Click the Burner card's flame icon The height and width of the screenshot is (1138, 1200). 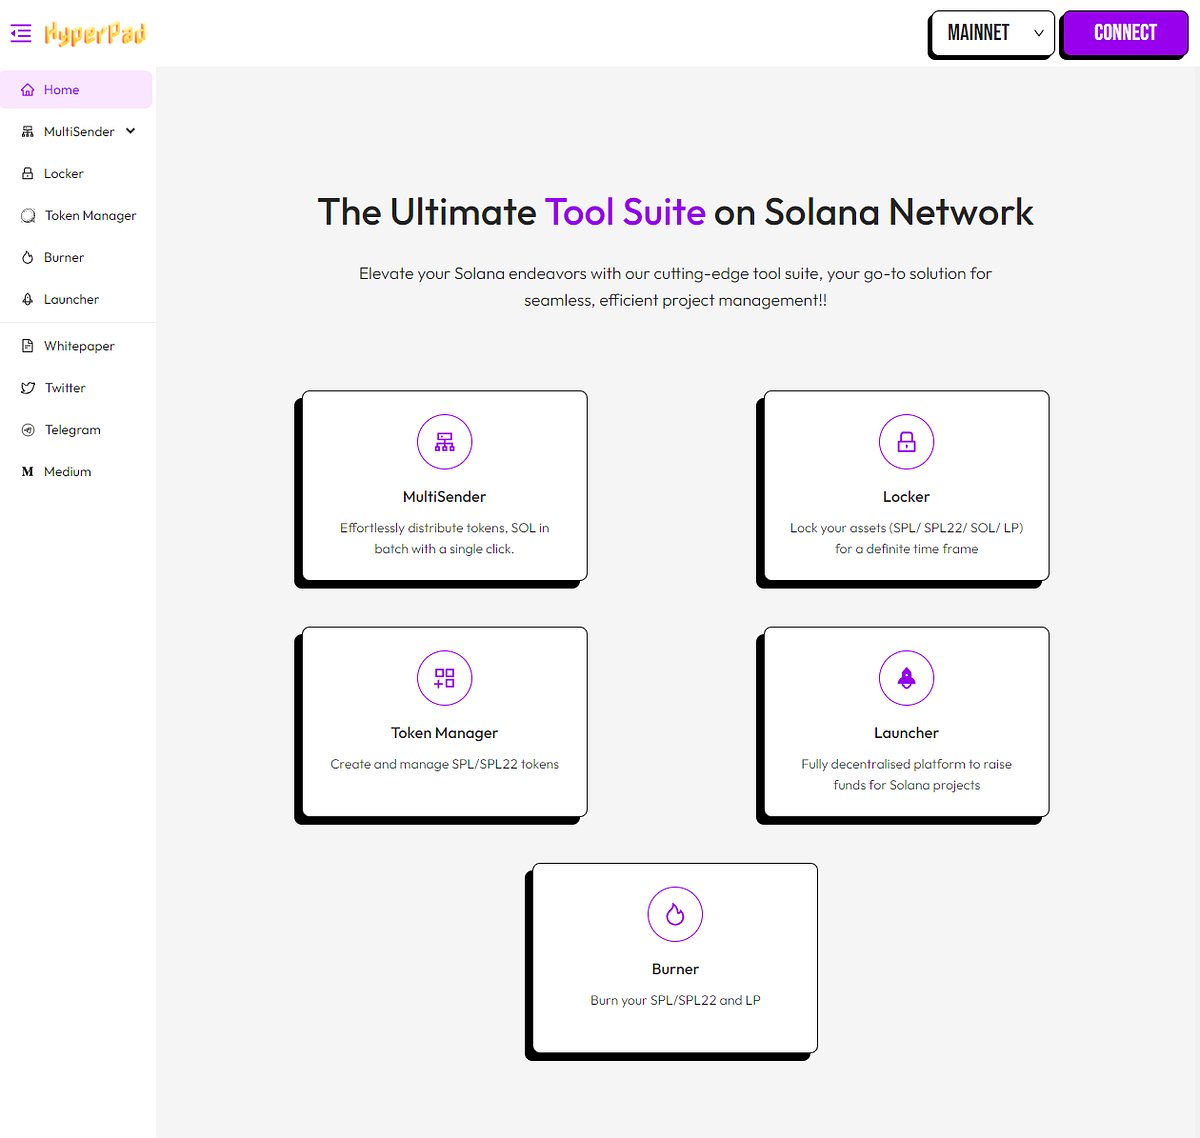(x=676, y=914)
